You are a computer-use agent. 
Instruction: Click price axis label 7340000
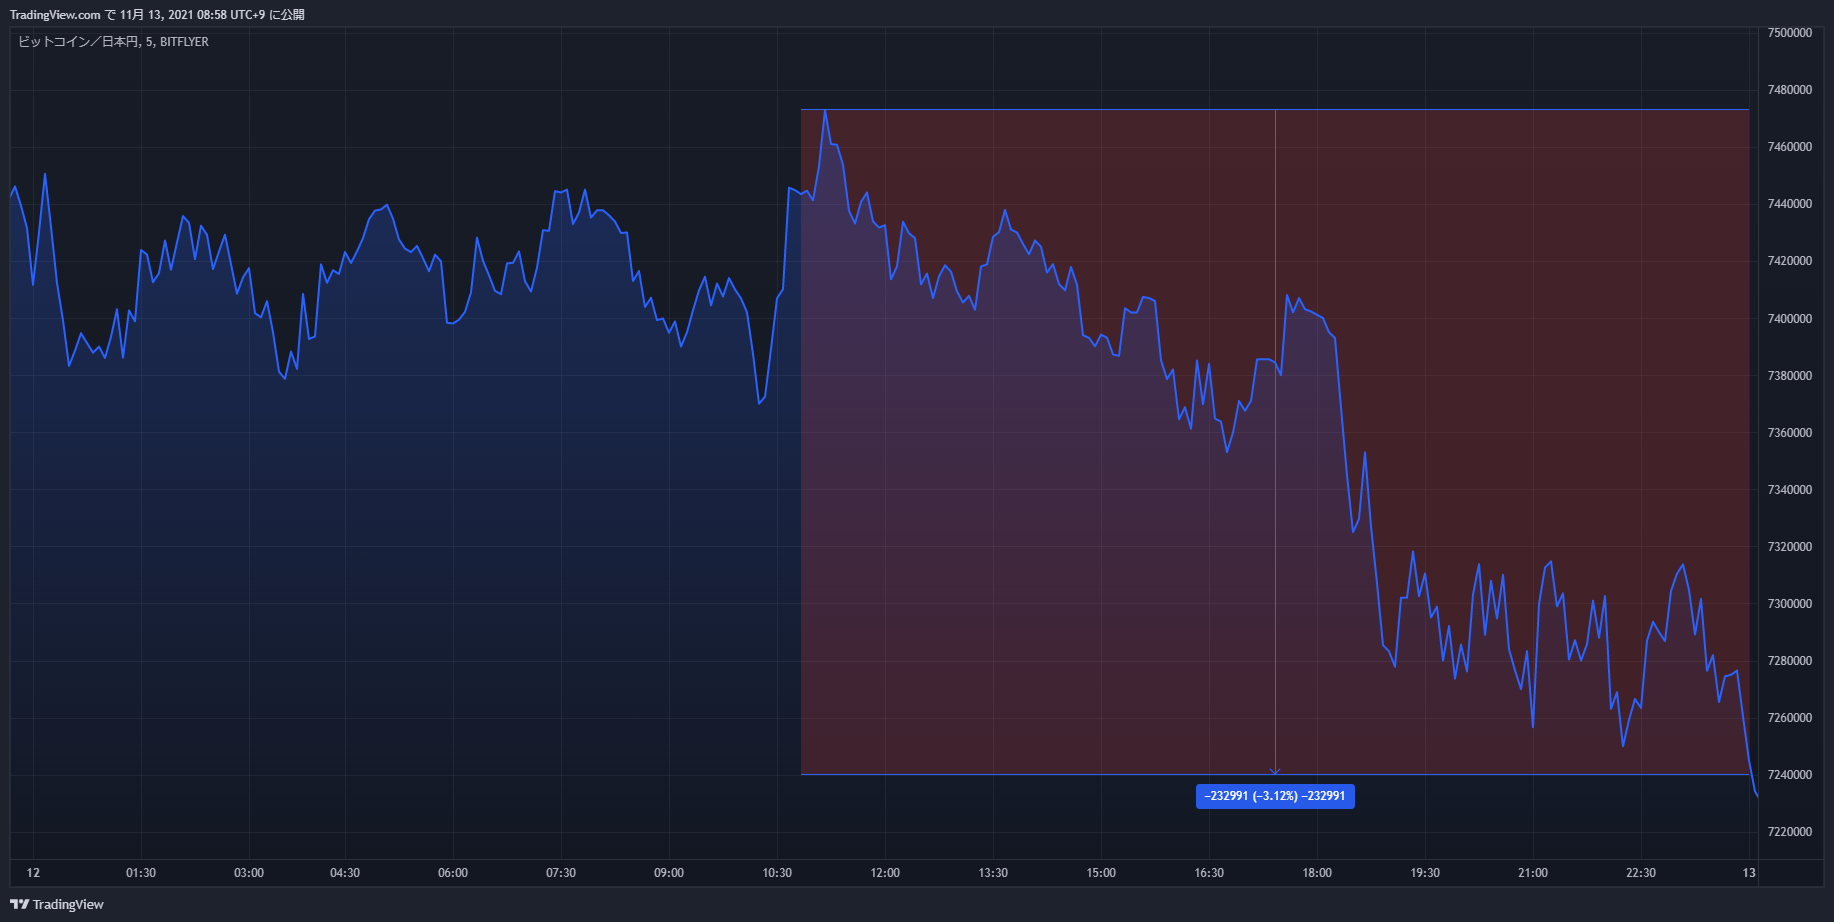[1790, 490]
